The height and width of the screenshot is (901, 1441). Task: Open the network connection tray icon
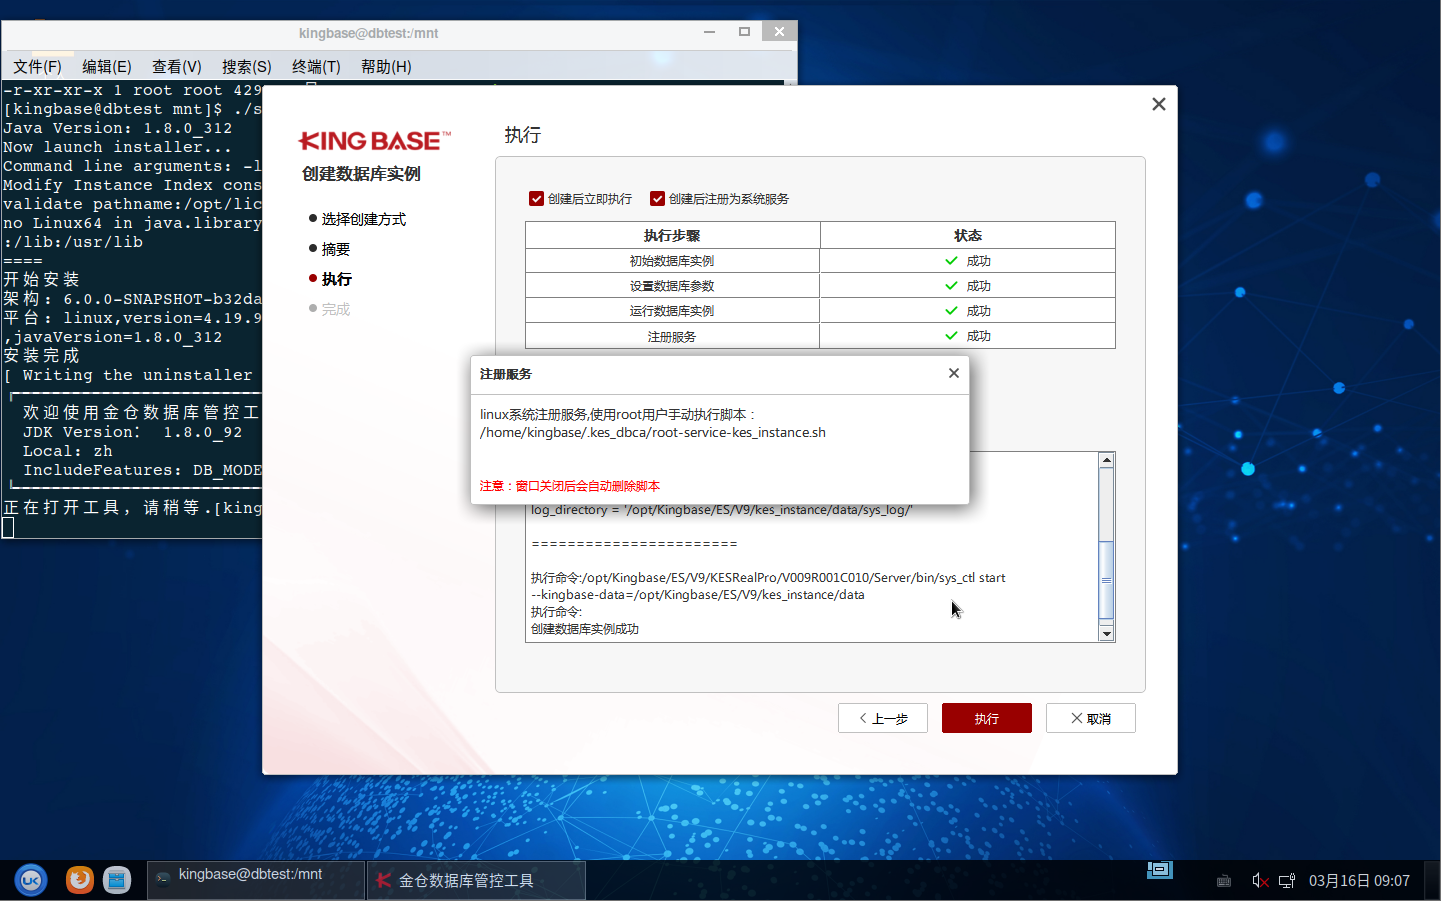coord(1287,881)
